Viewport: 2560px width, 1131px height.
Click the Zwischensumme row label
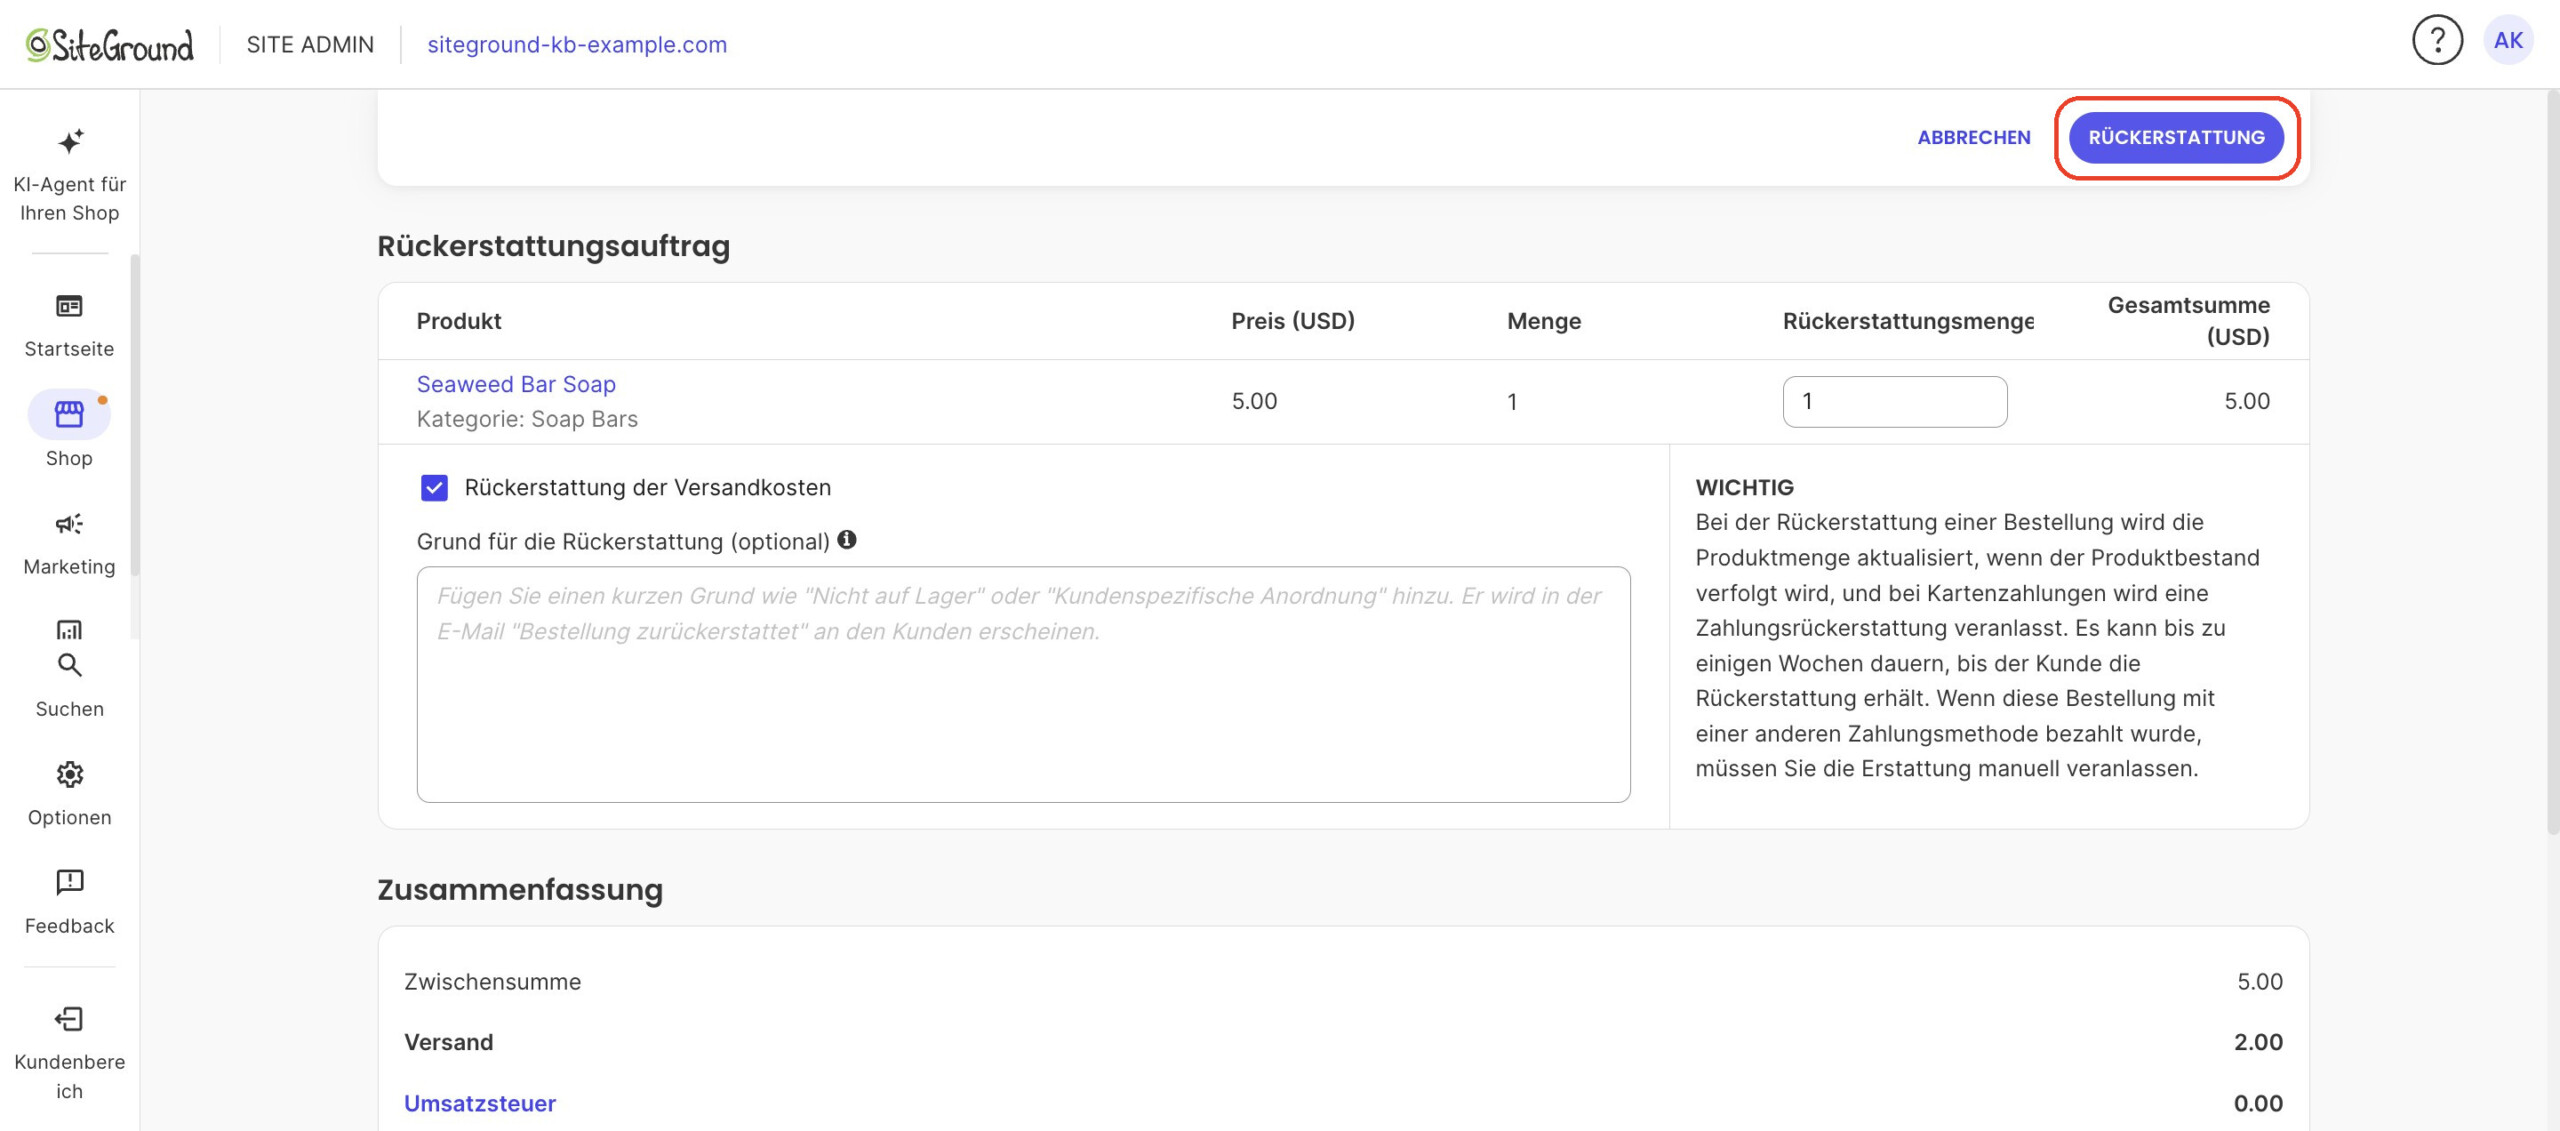tap(492, 982)
